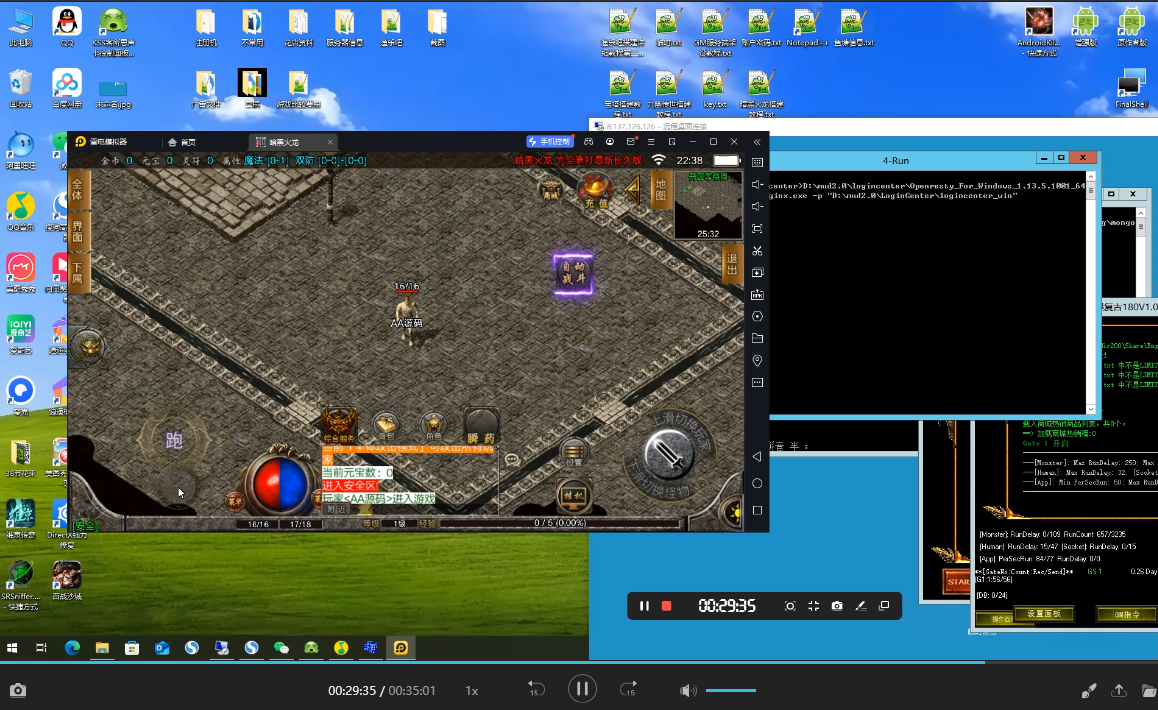Screen dimensions: 1158x710
Task: Click the emulator fullscreen icon
Action: 757,228
